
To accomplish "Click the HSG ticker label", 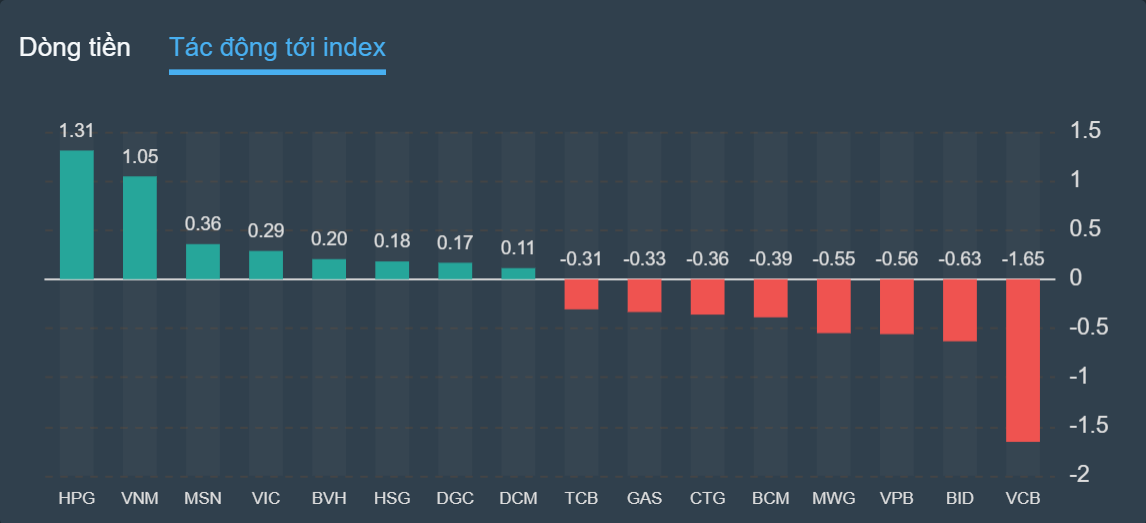I will coord(392,497).
